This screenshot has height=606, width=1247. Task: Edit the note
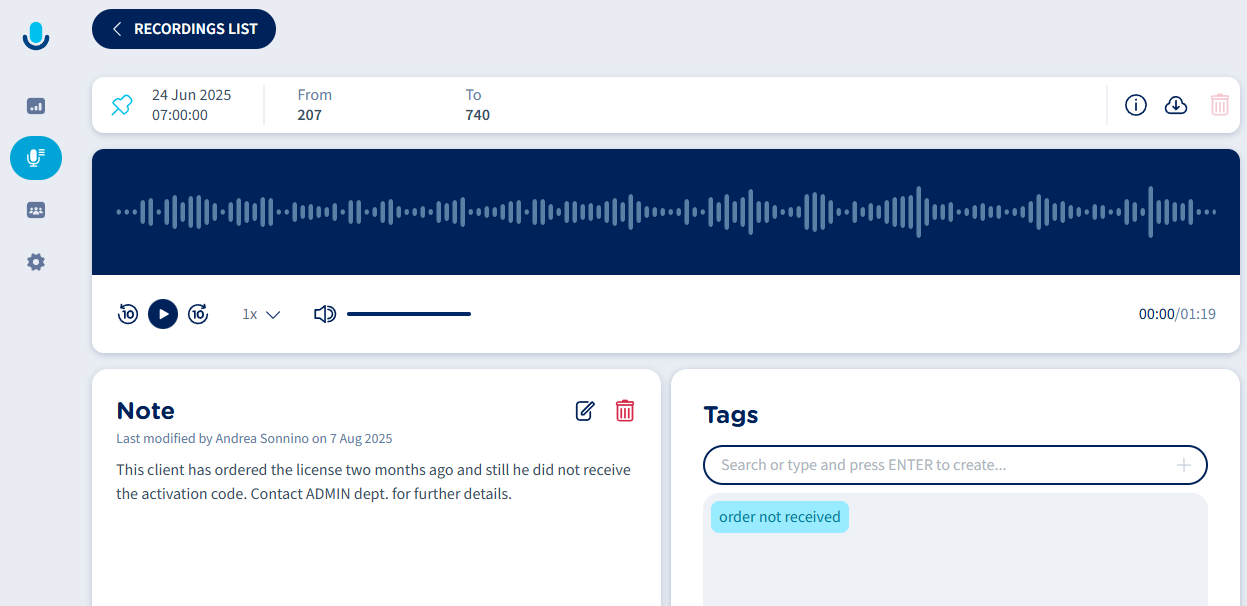click(585, 410)
